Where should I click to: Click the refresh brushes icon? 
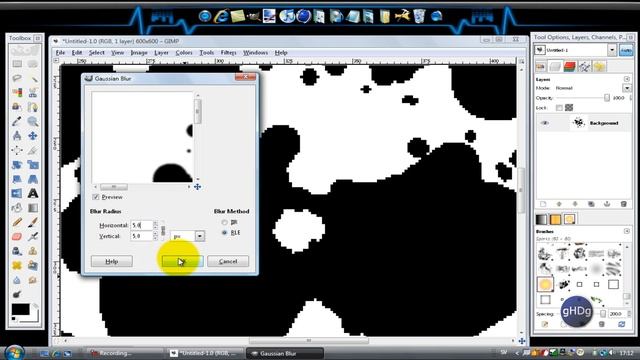point(621,324)
